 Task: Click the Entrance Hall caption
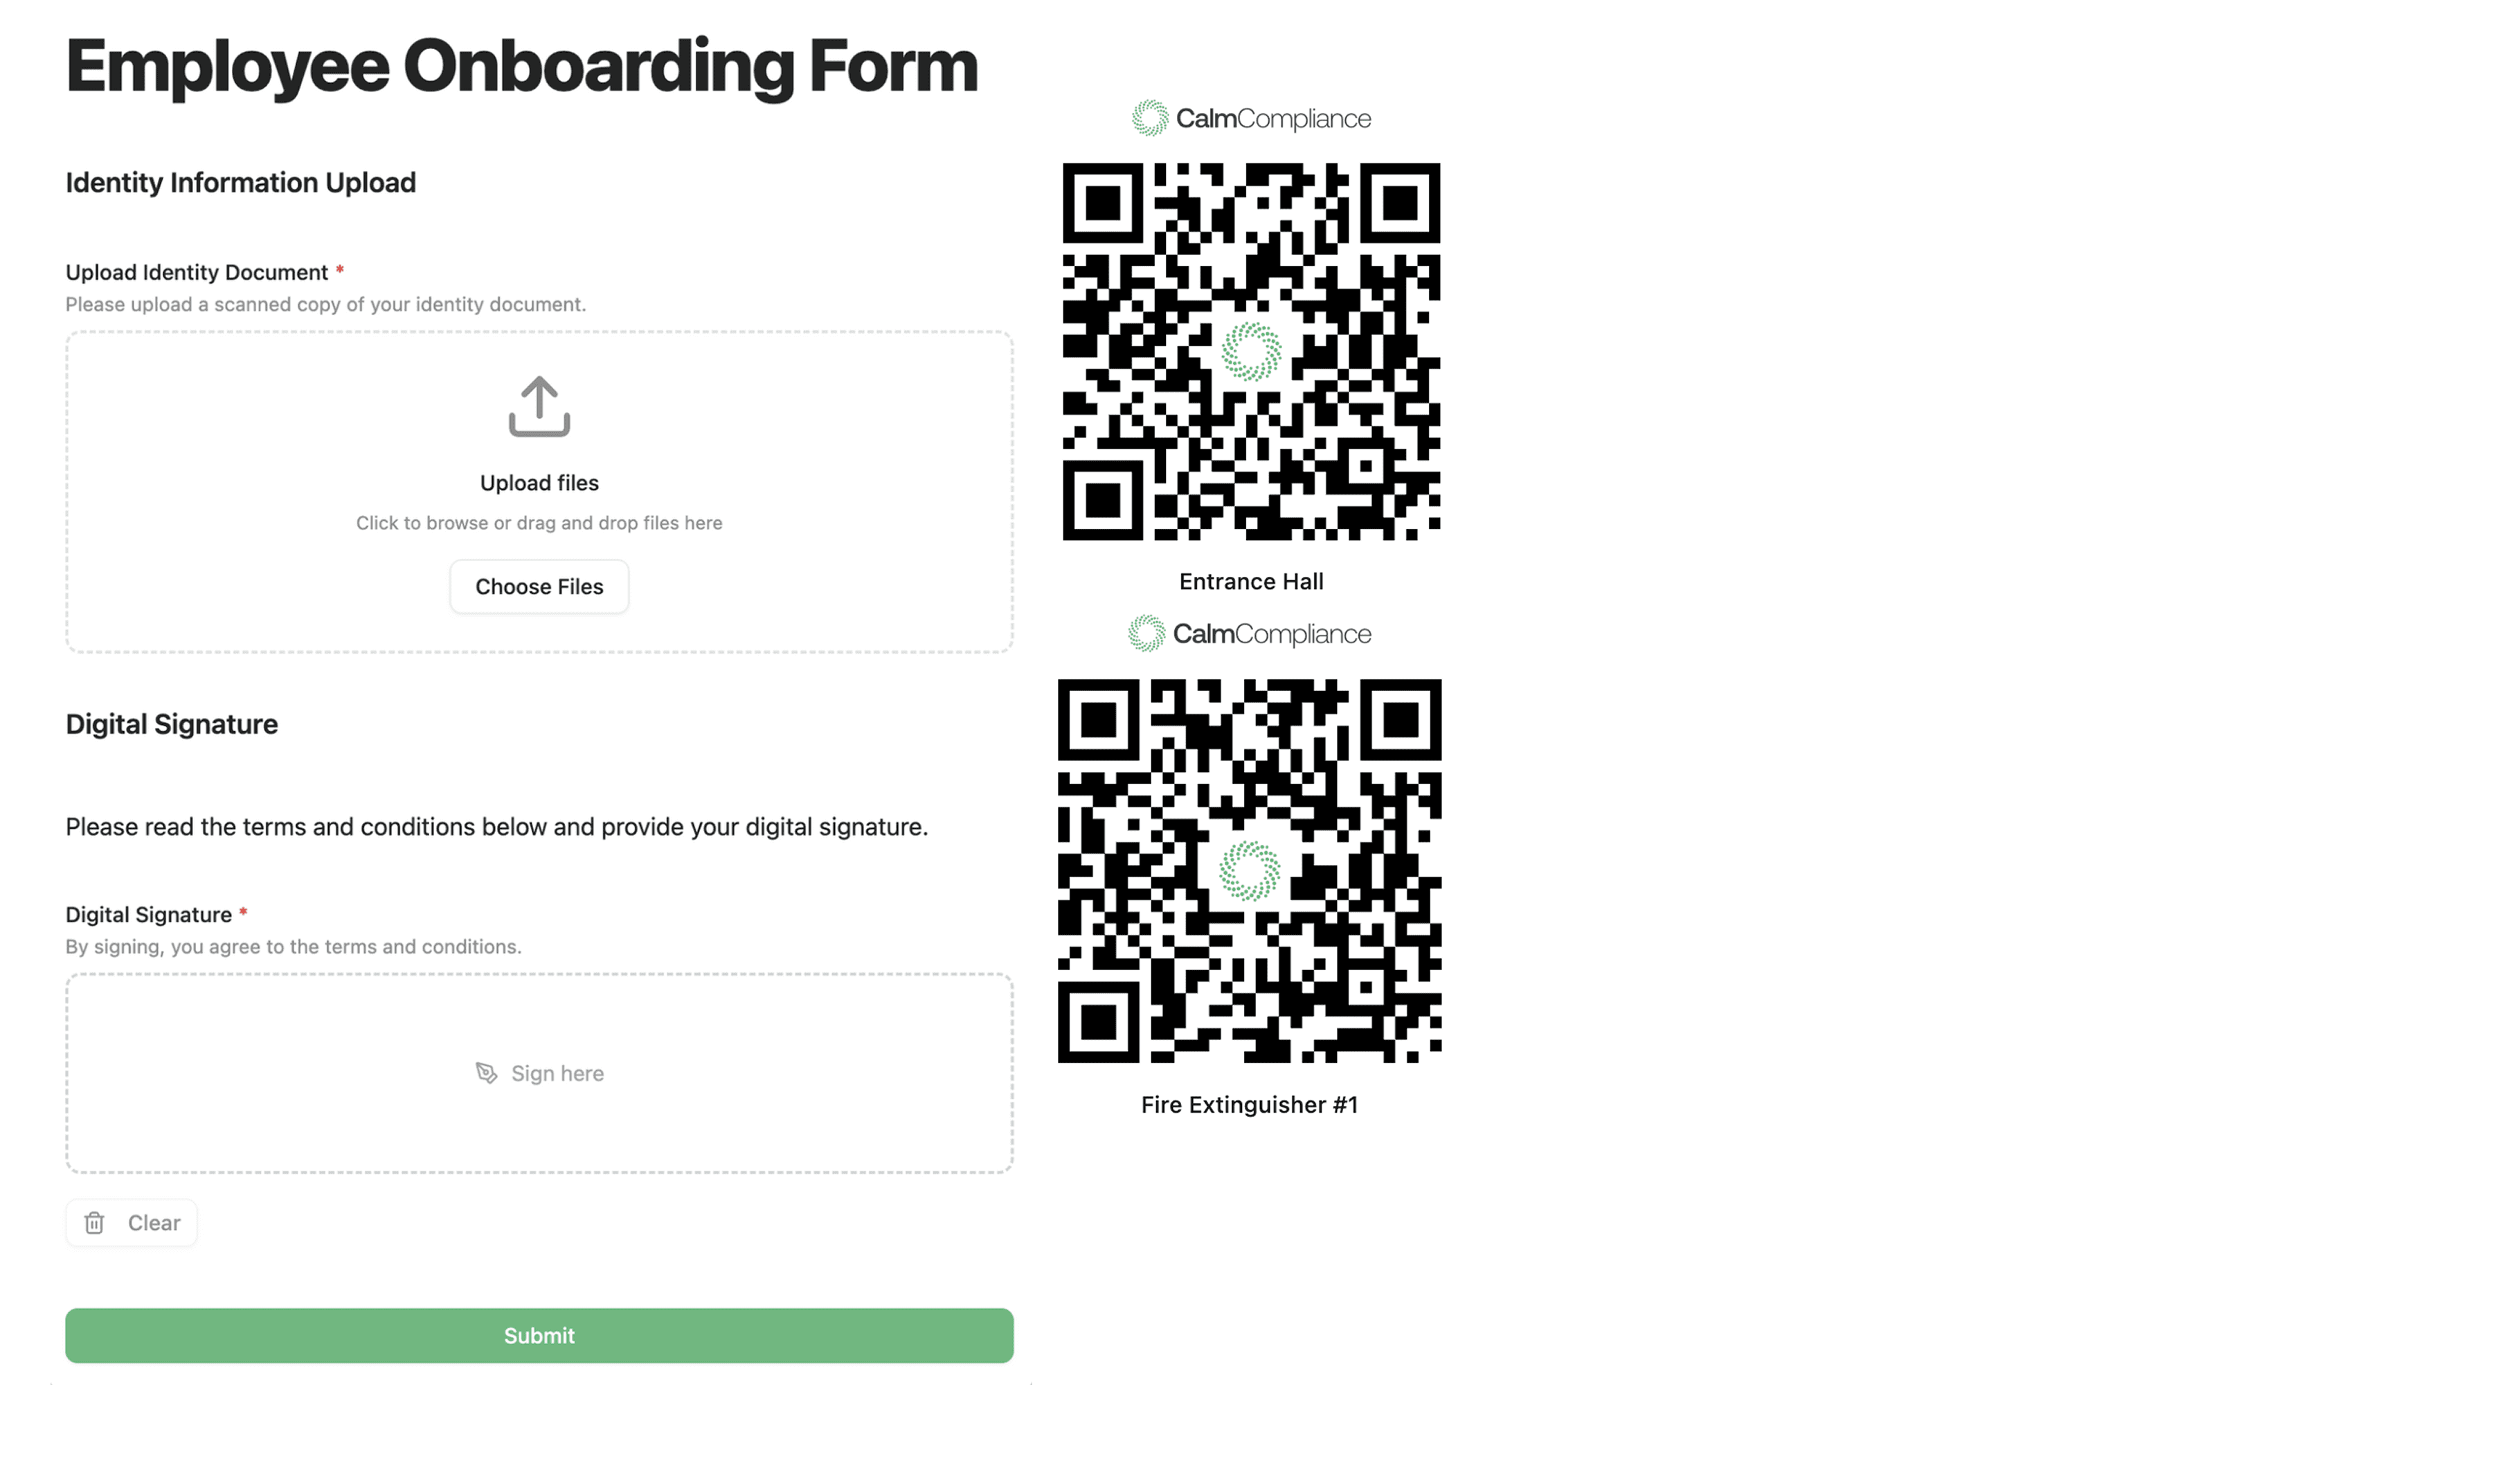(x=1251, y=582)
